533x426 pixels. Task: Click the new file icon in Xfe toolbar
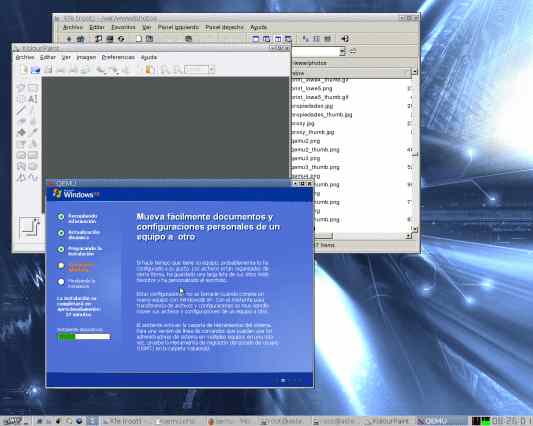pyautogui.click(x=139, y=39)
